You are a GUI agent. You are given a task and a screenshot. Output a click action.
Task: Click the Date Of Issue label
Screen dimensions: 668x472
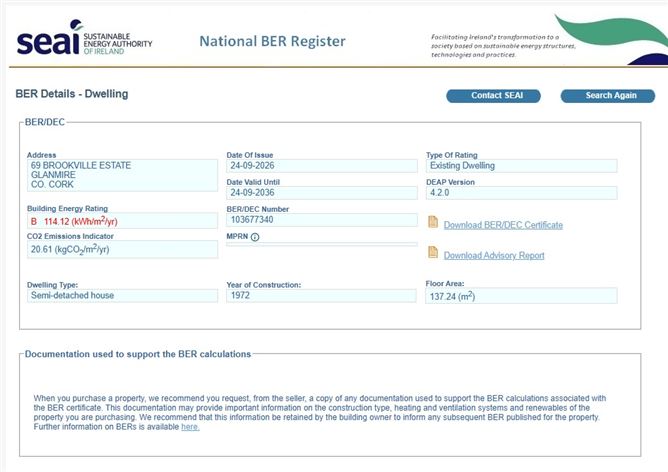pos(250,155)
